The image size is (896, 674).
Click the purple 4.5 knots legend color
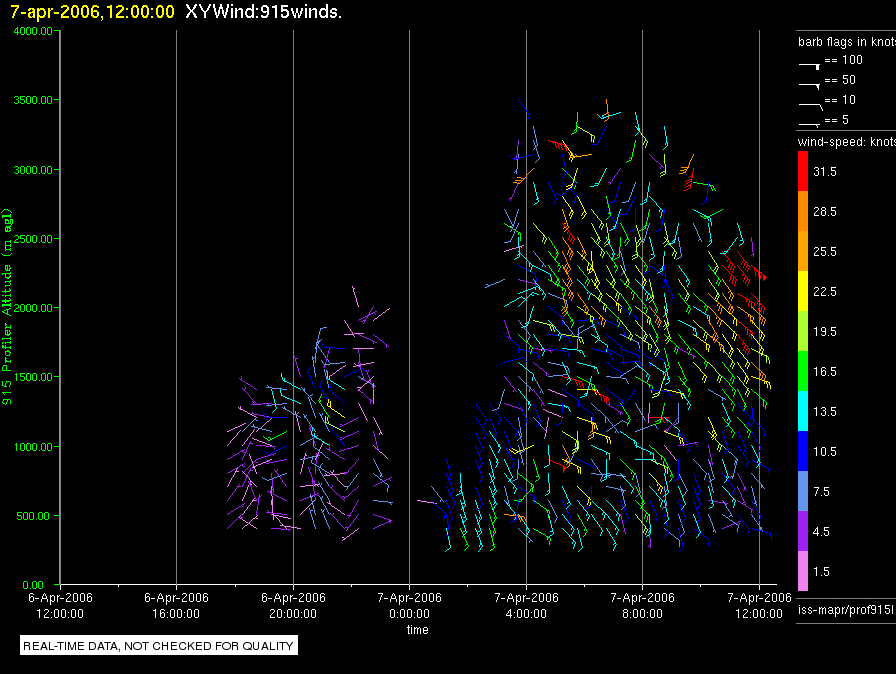point(803,531)
